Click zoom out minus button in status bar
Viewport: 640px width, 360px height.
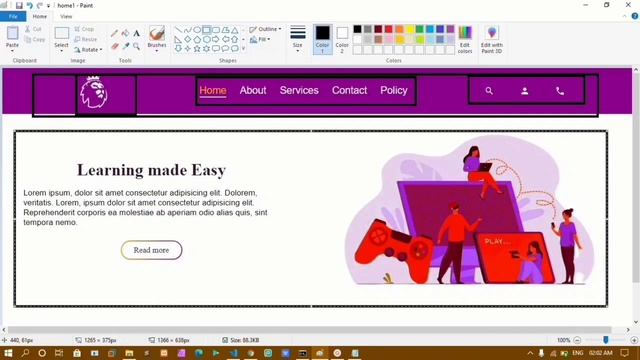pyautogui.click(x=577, y=340)
